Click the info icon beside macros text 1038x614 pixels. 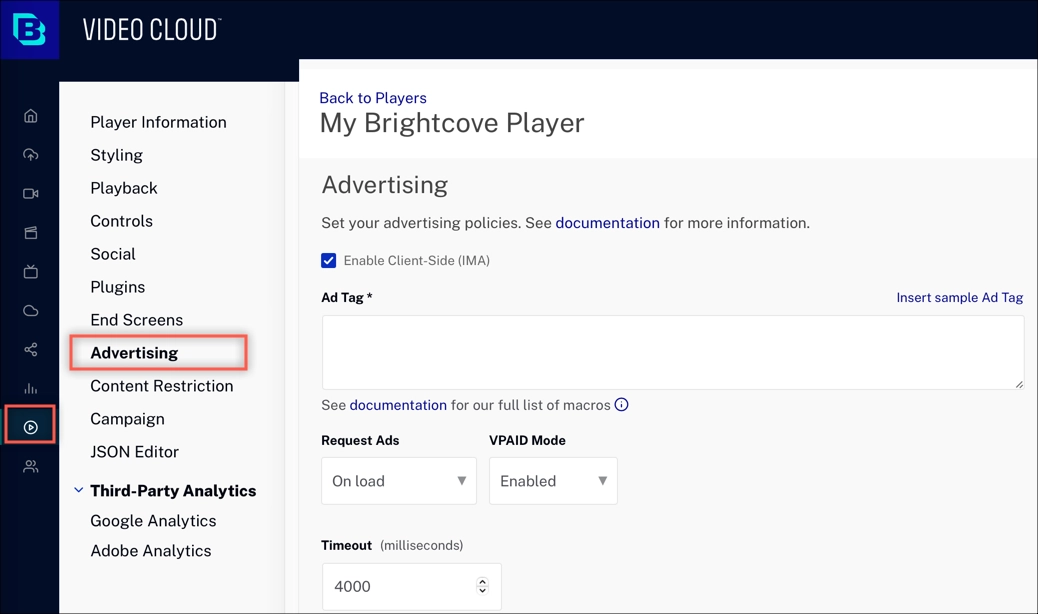tap(621, 405)
